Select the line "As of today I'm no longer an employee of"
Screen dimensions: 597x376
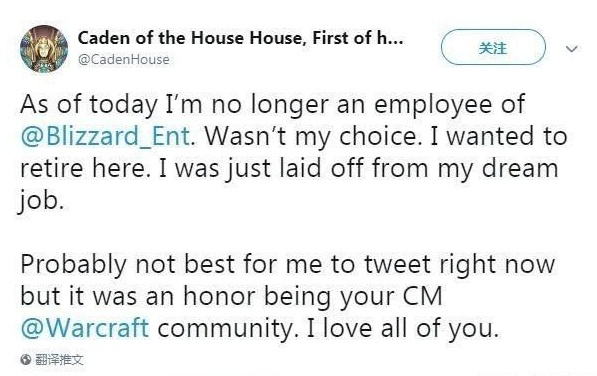click(x=273, y=104)
